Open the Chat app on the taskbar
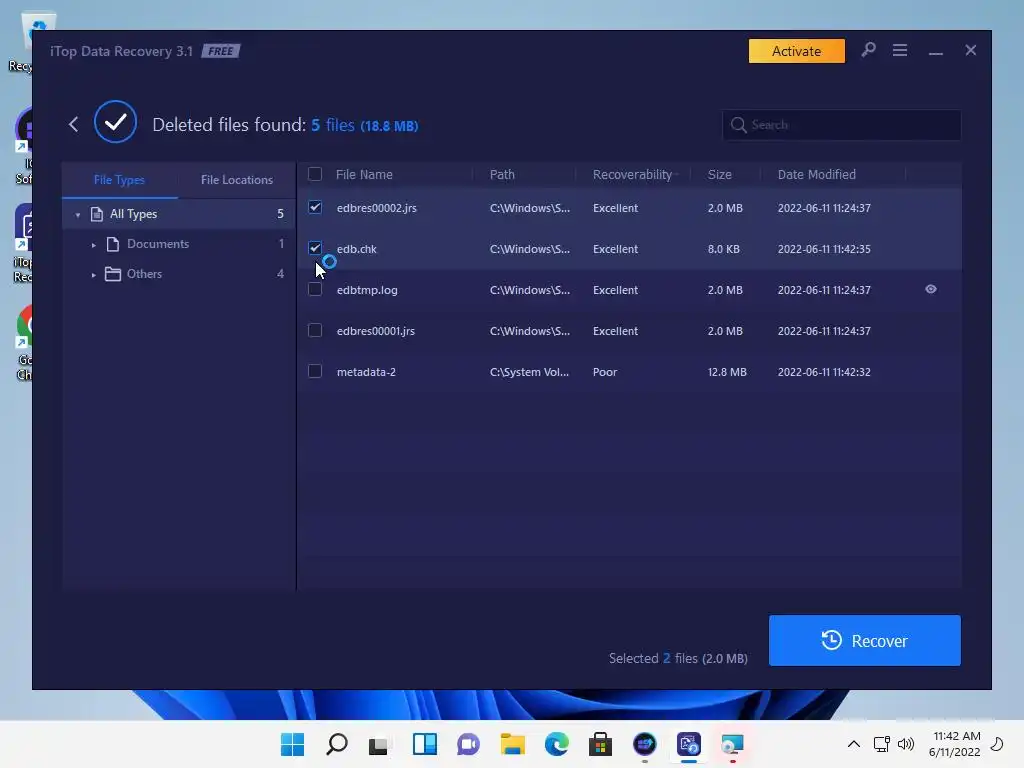The height and width of the screenshot is (768, 1024). (x=468, y=744)
